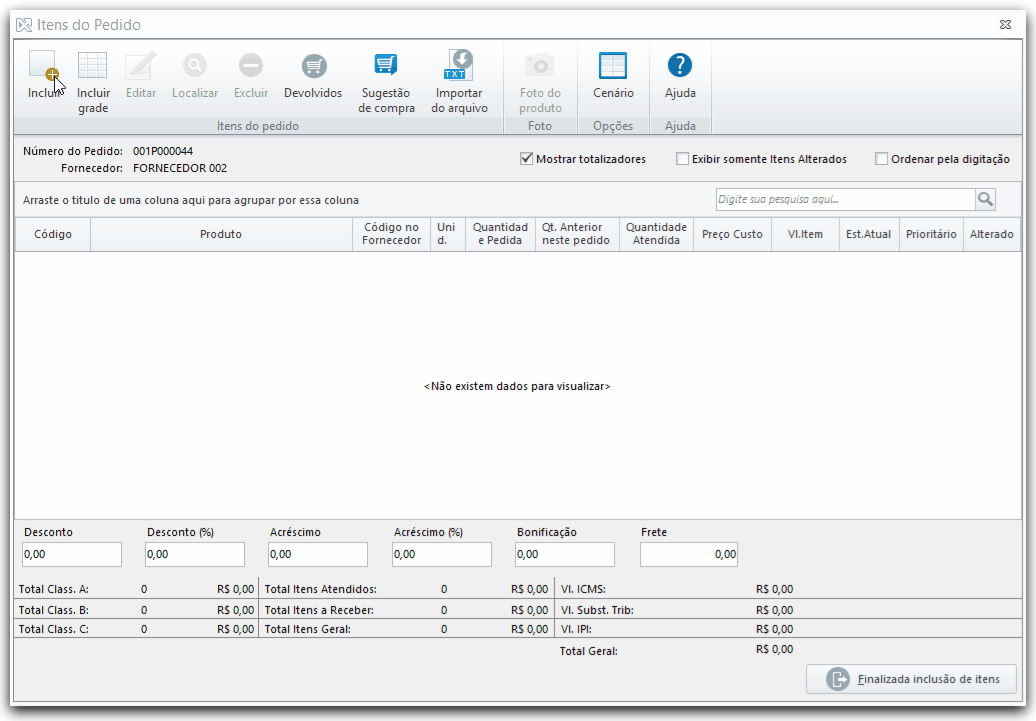Click the Vl. ICMS label
The height and width of the screenshot is (721, 1036).
click(583, 589)
